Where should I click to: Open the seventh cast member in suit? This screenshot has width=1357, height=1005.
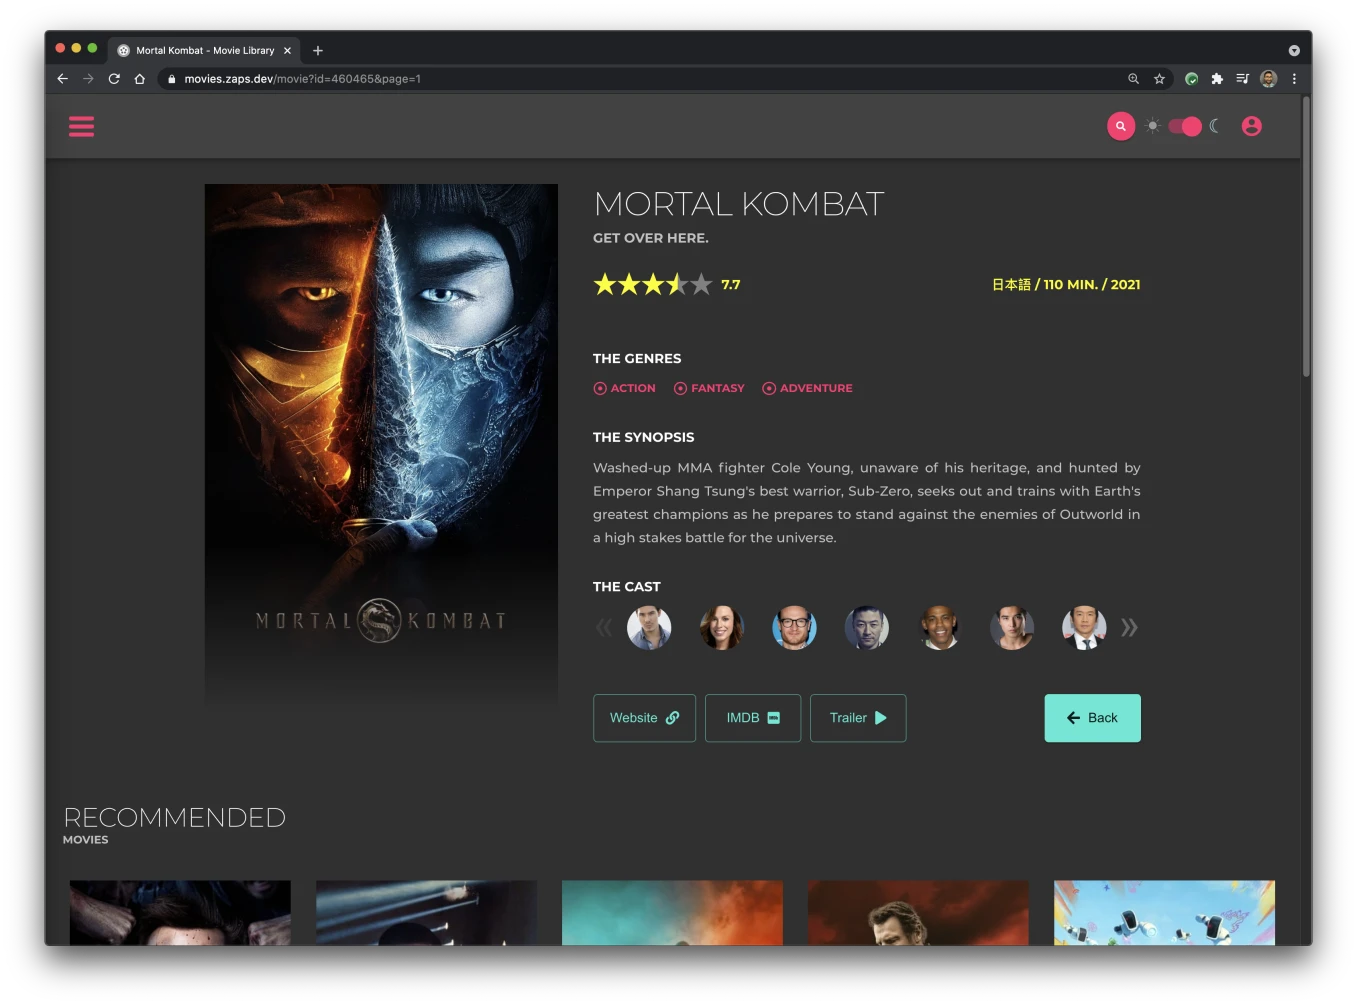[1084, 628]
